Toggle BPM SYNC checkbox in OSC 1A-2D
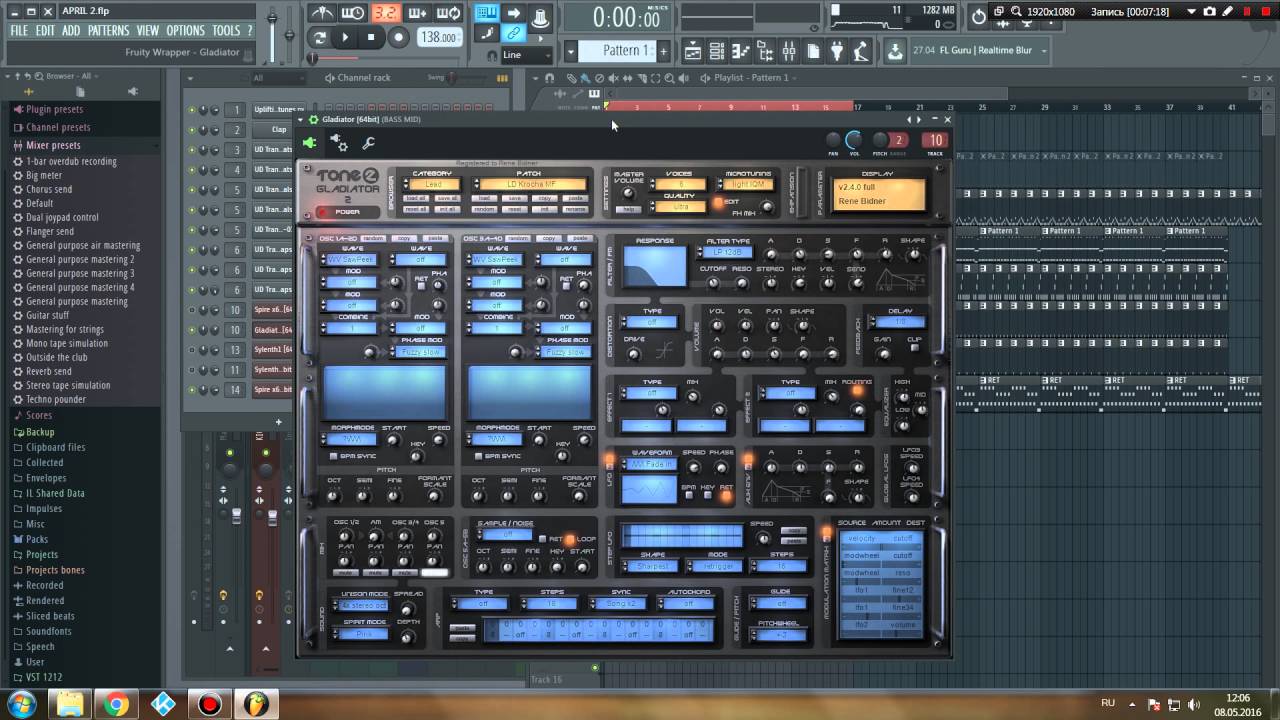Viewport: 1280px width, 720px height. click(x=334, y=456)
